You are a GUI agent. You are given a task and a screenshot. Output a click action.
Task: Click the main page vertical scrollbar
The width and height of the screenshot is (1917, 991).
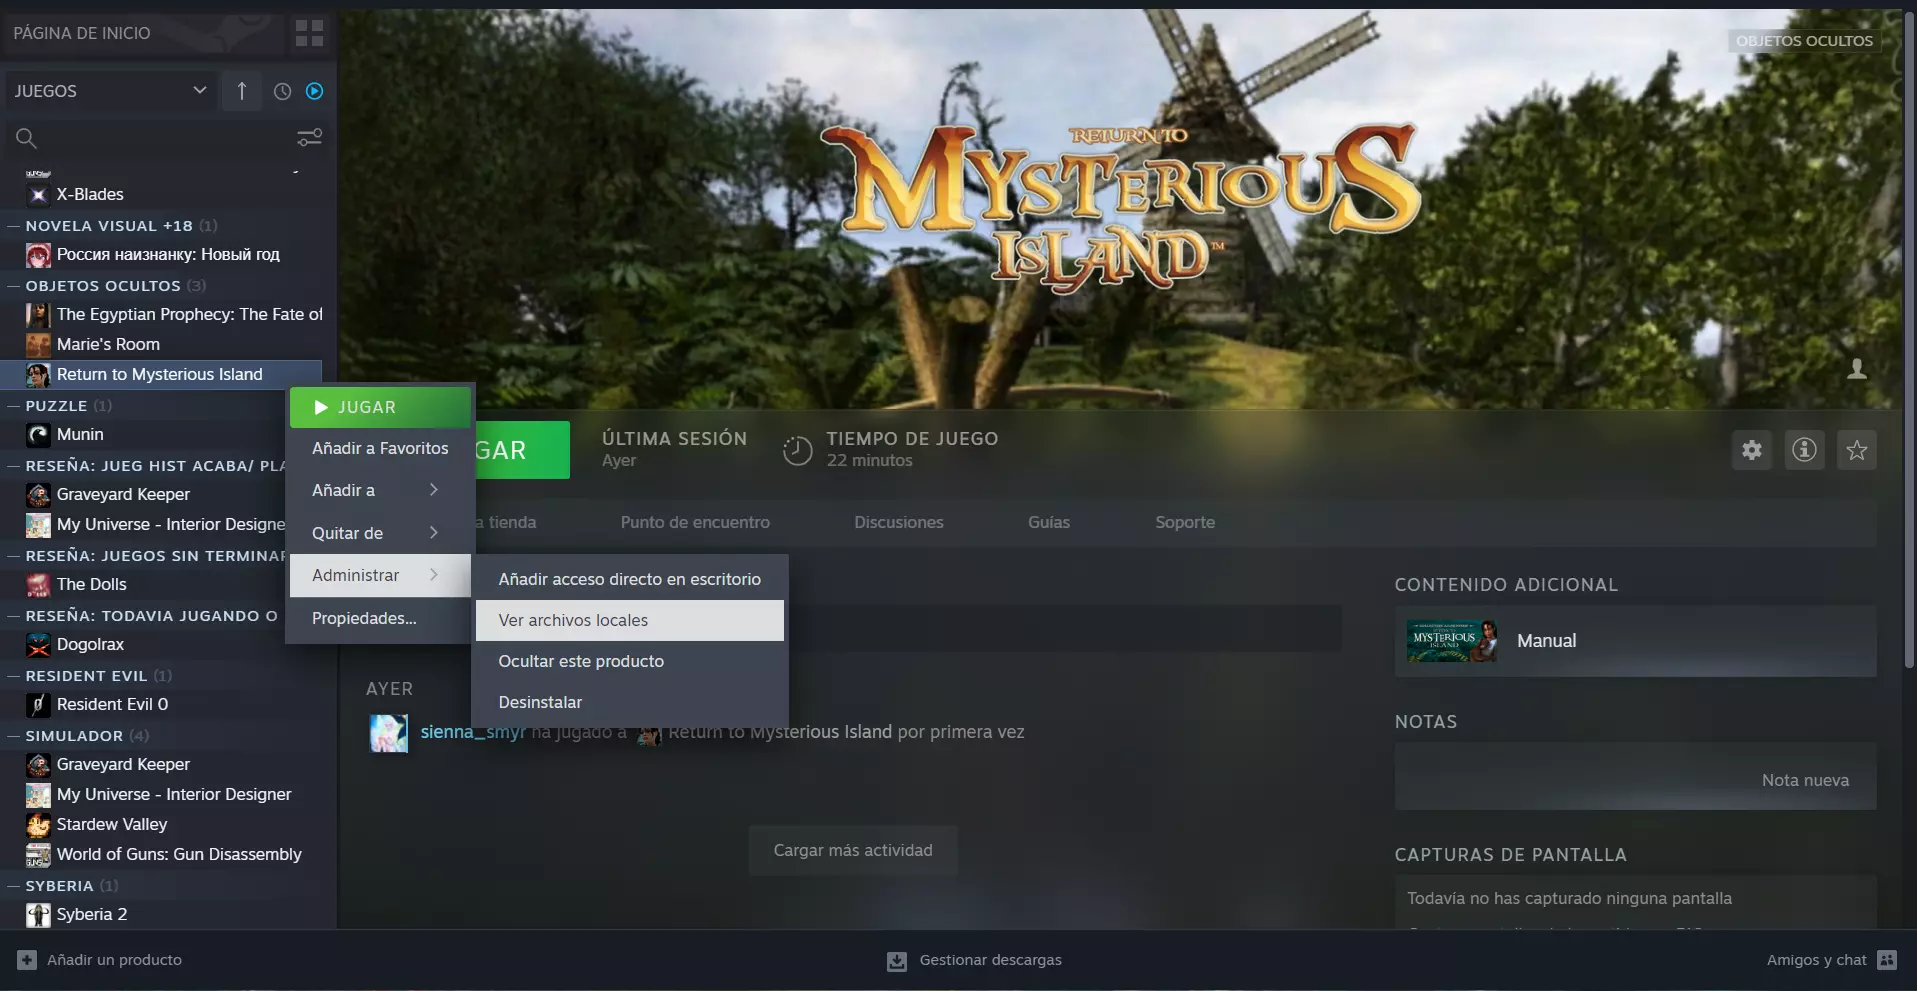pyautogui.click(x=1909, y=340)
